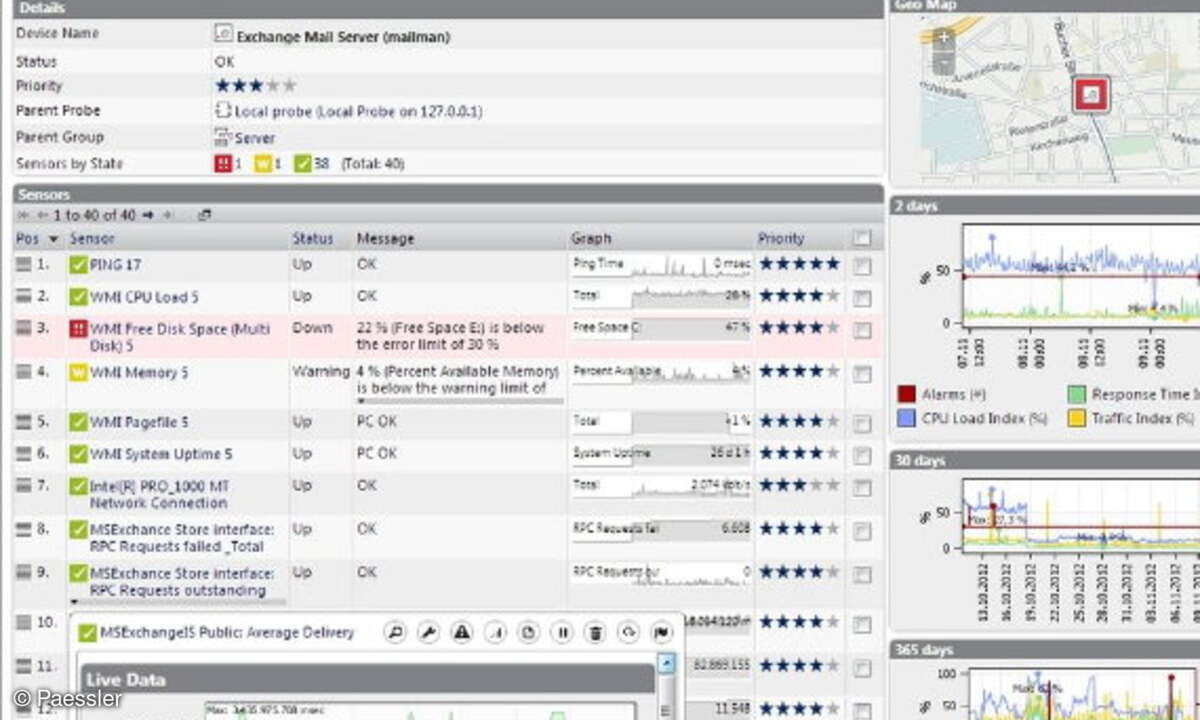Open sensors table in new window icon
The width and height of the screenshot is (1200, 720).
click(x=204, y=215)
